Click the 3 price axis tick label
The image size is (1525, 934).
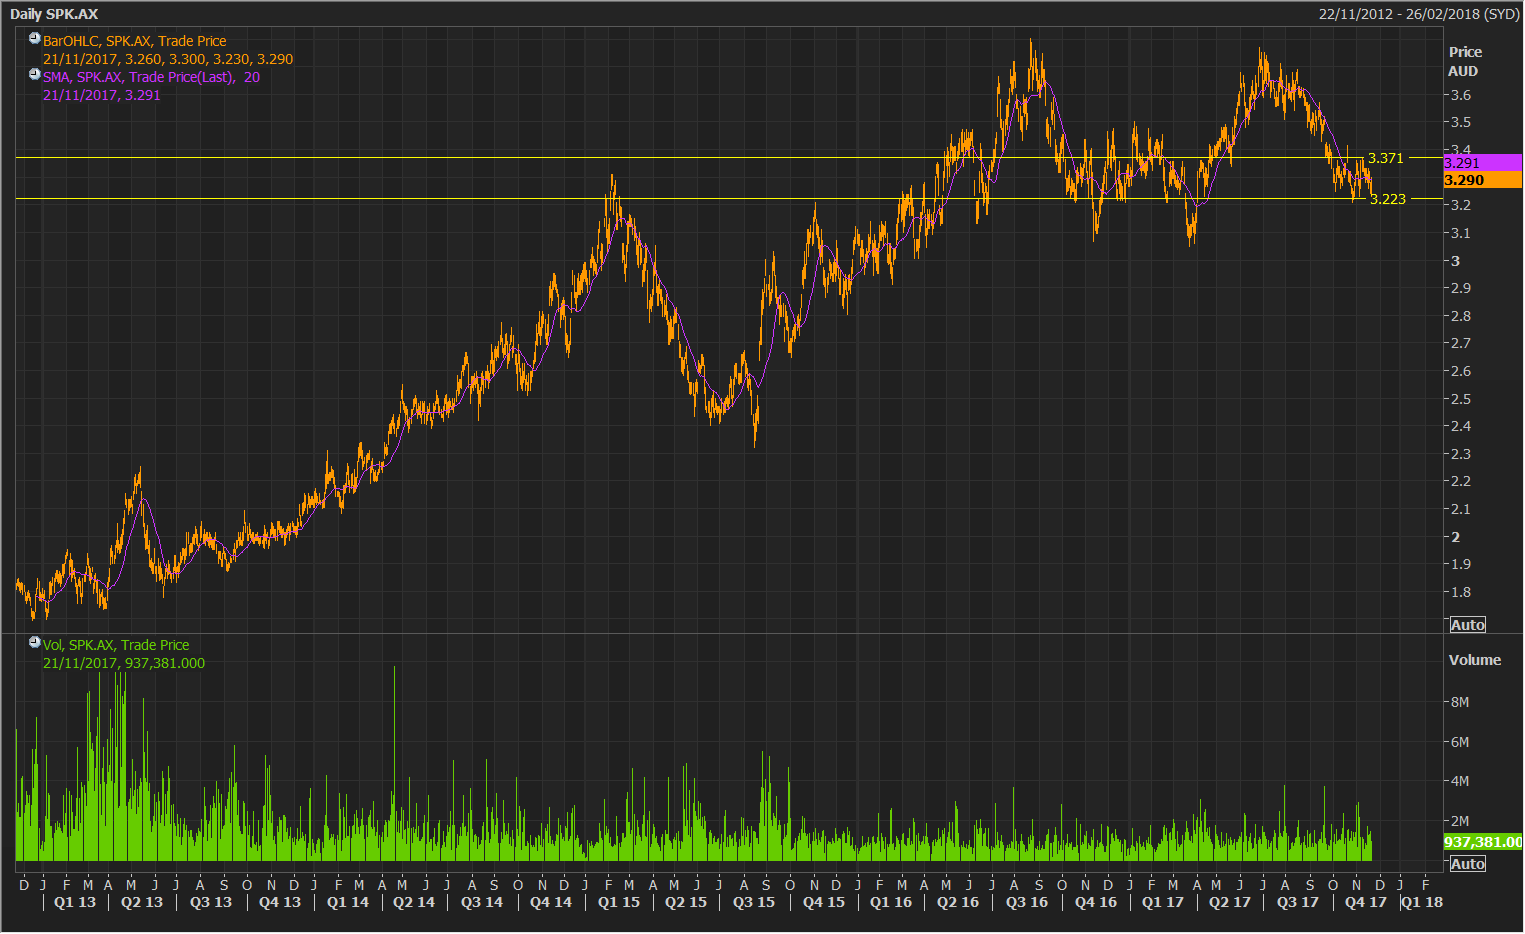pos(1456,261)
